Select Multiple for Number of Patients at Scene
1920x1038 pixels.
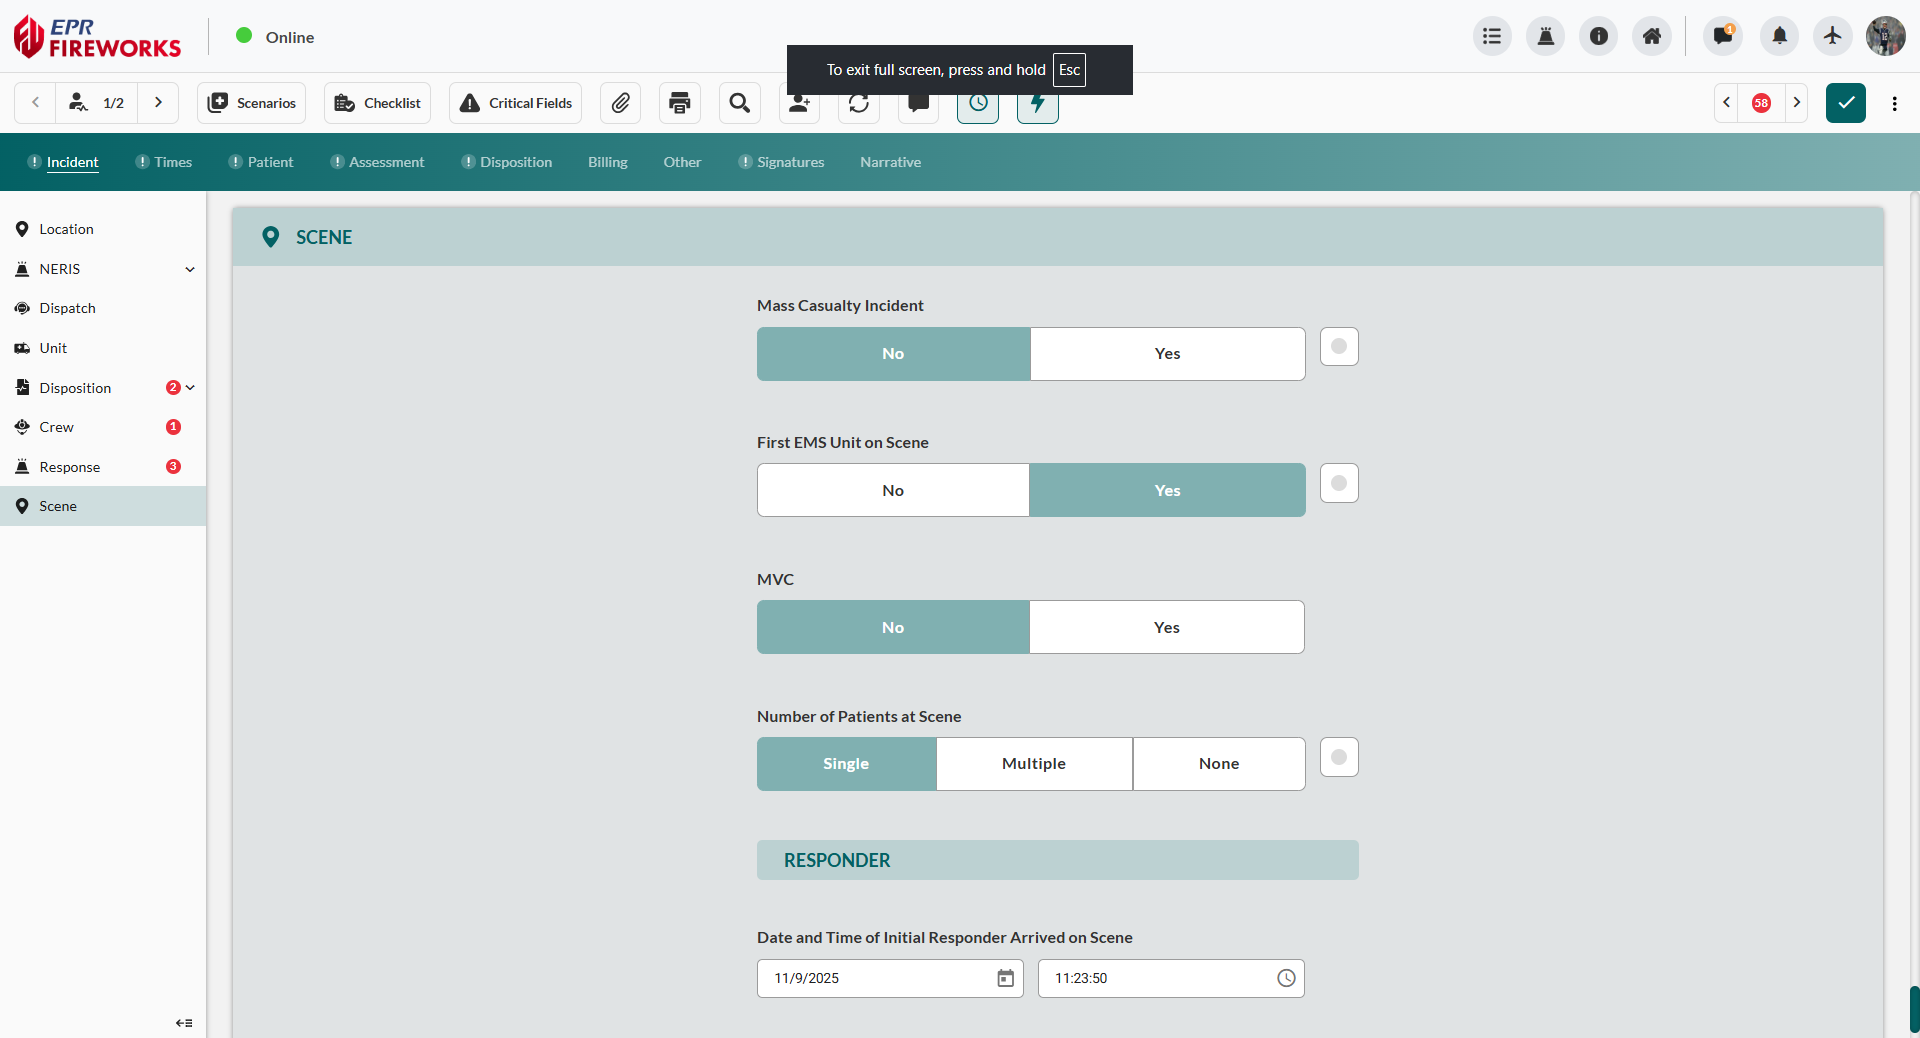coord(1033,764)
